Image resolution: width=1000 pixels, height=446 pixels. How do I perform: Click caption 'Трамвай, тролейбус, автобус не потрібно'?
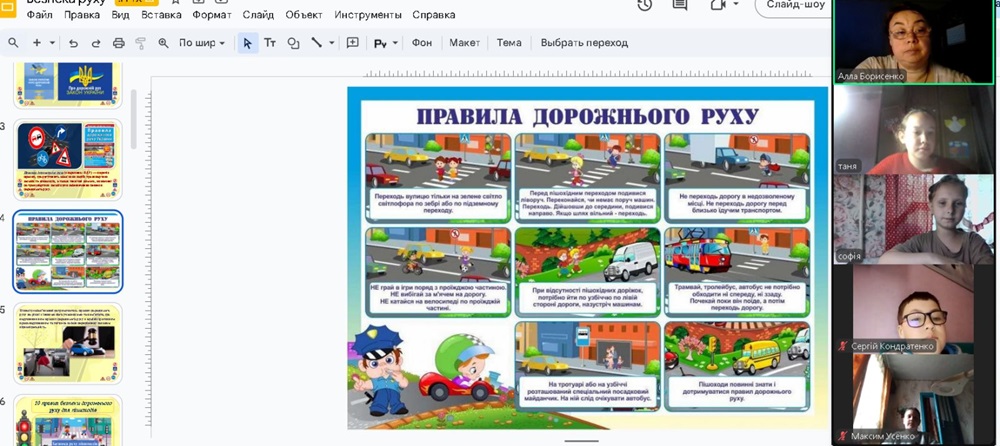(737, 297)
